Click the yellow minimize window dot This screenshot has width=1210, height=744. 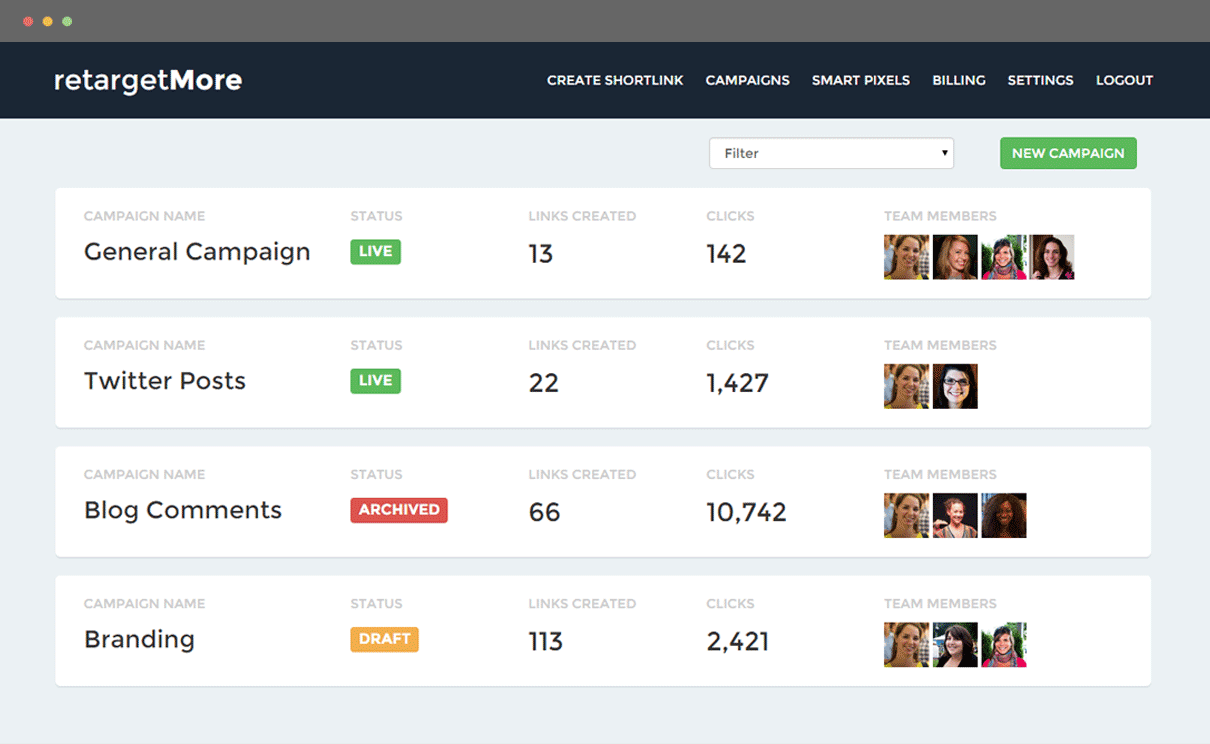click(x=47, y=21)
